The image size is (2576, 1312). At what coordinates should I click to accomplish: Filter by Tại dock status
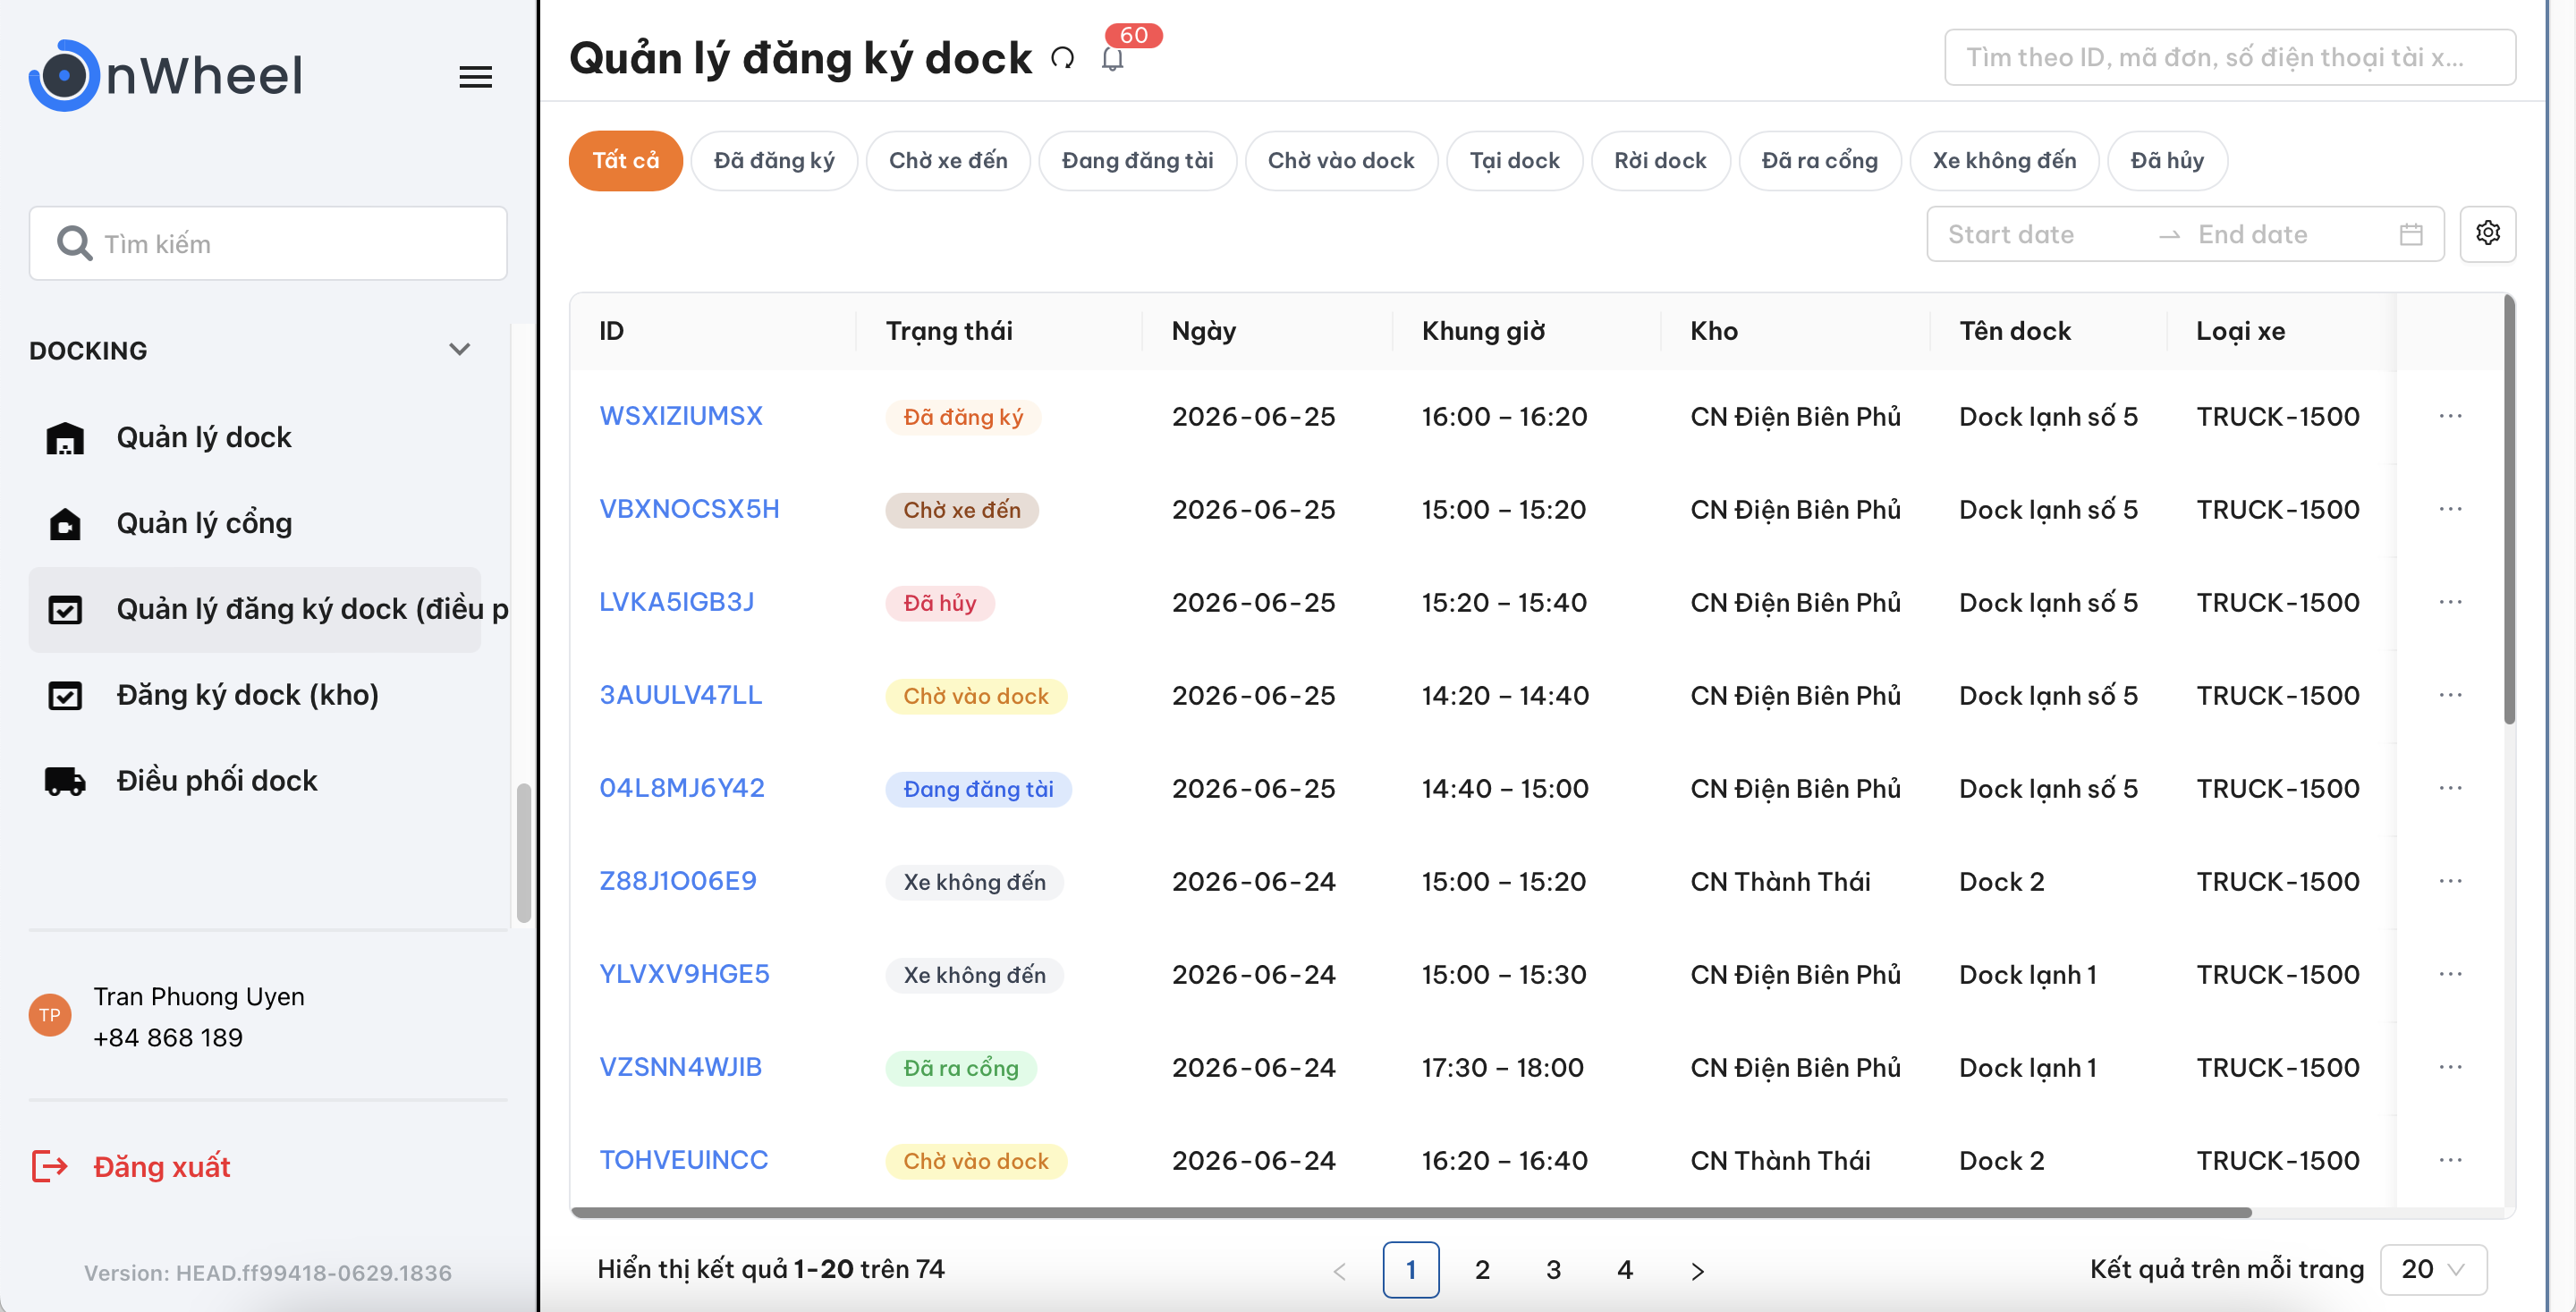point(1514,161)
